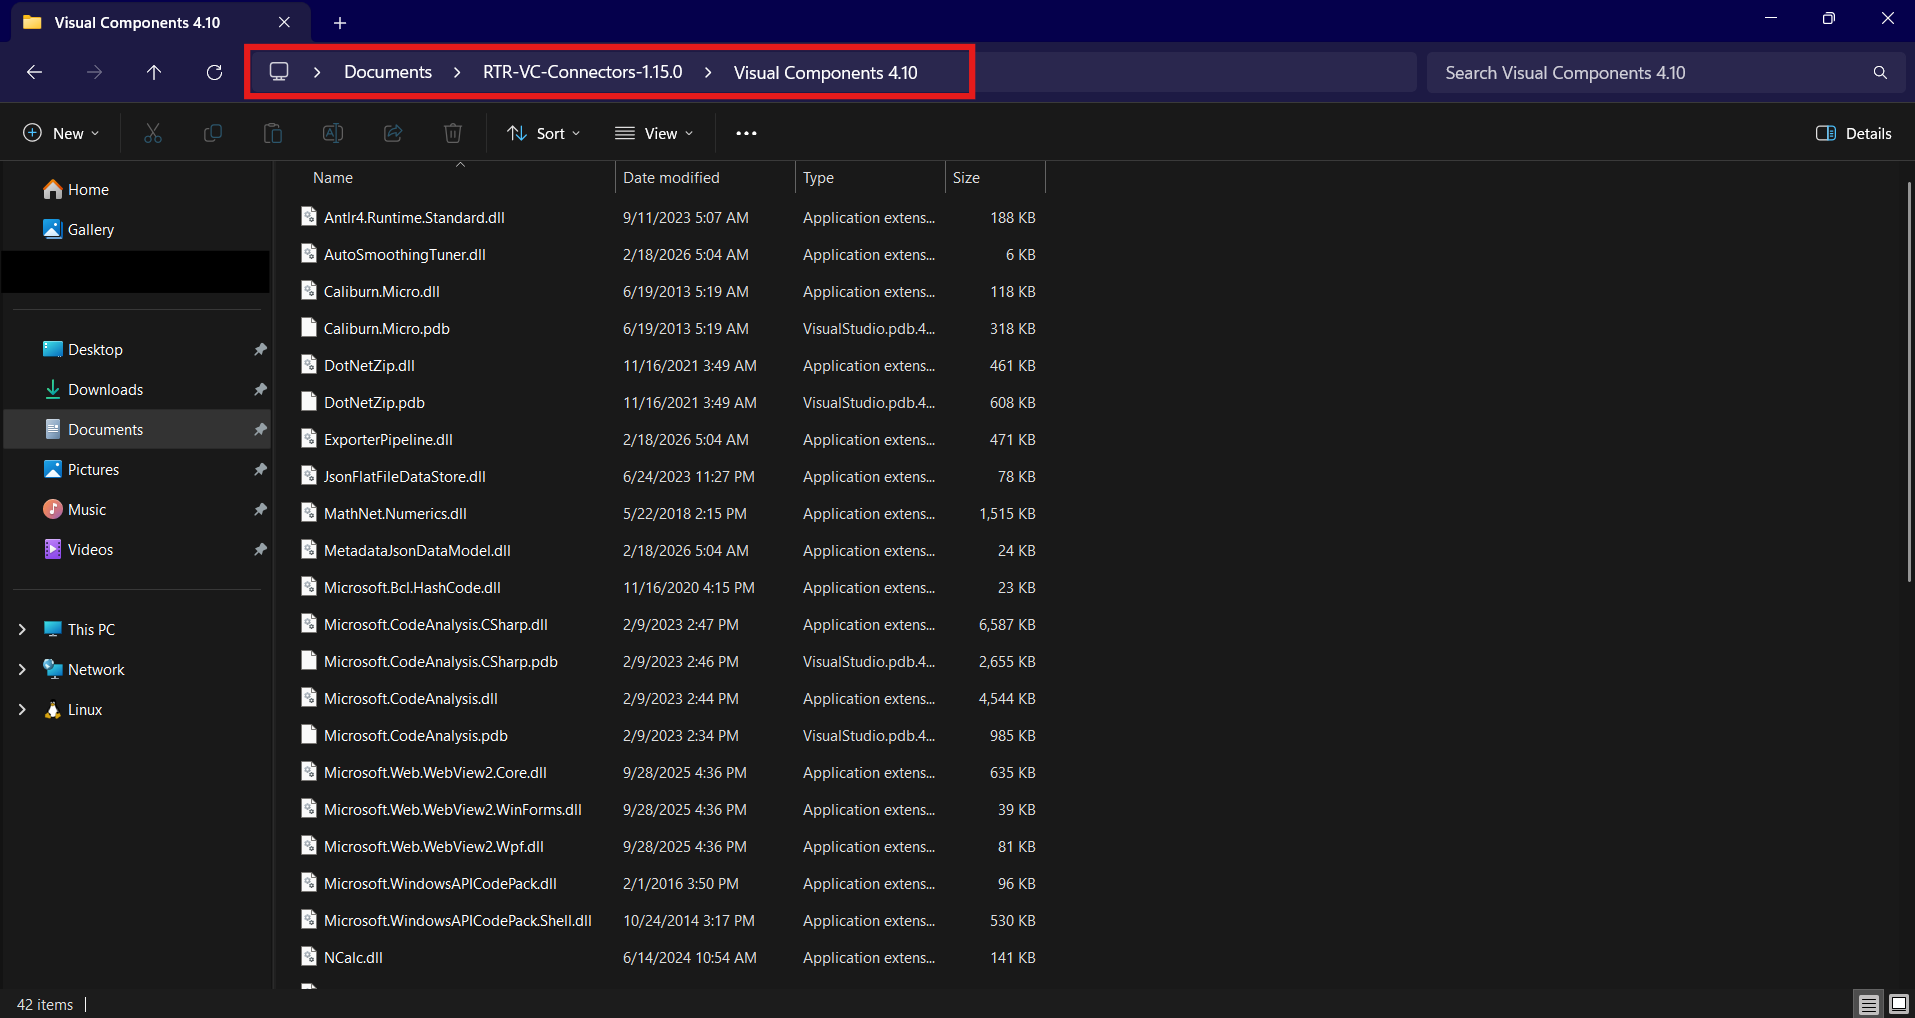Open the Sort options dropdown

point(543,133)
